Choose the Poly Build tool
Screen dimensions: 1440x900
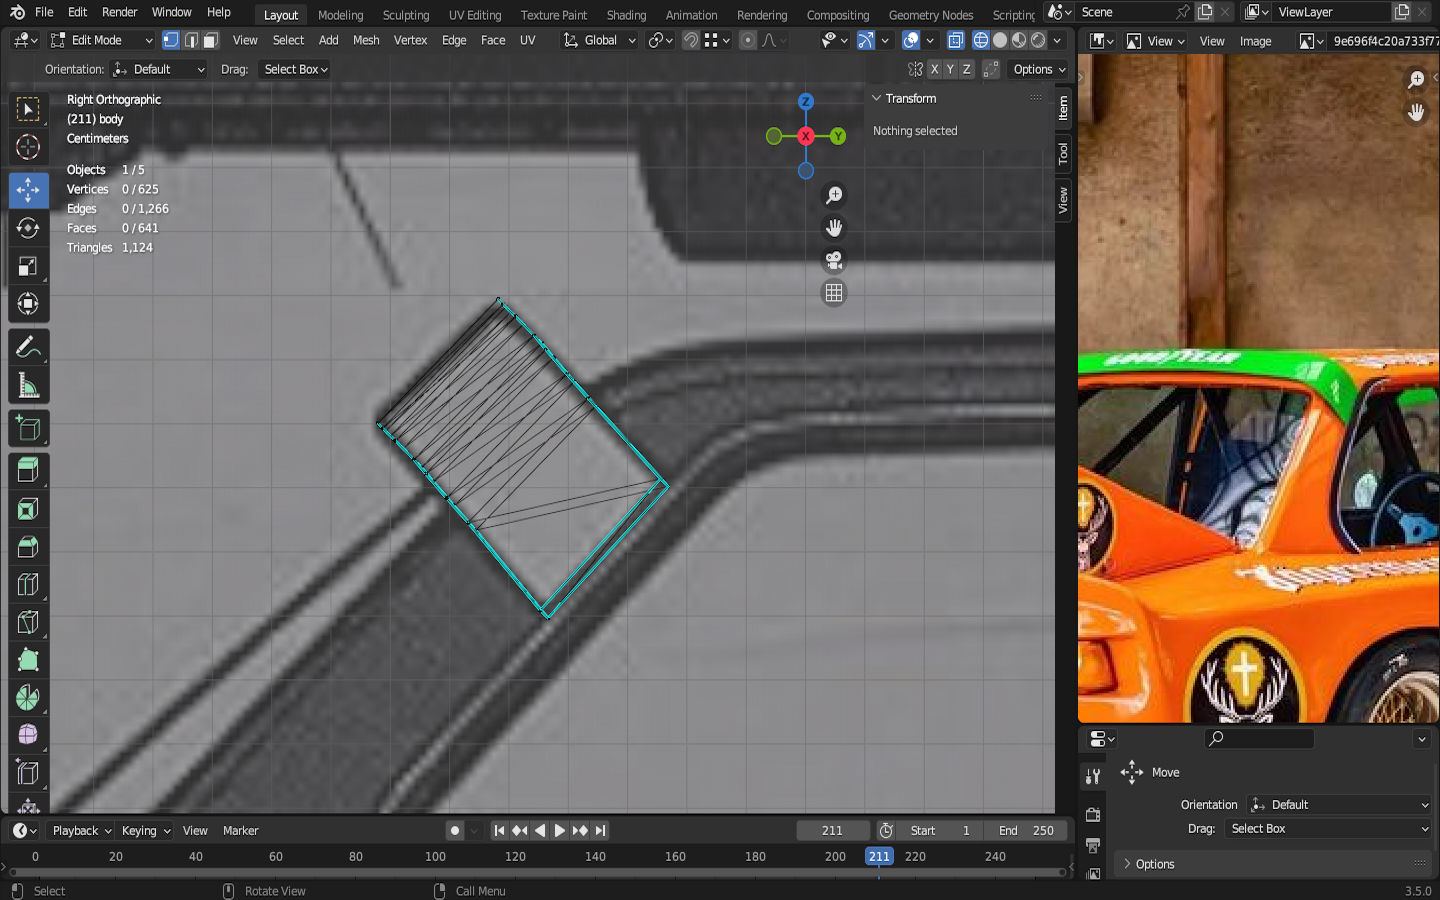click(28, 660)
